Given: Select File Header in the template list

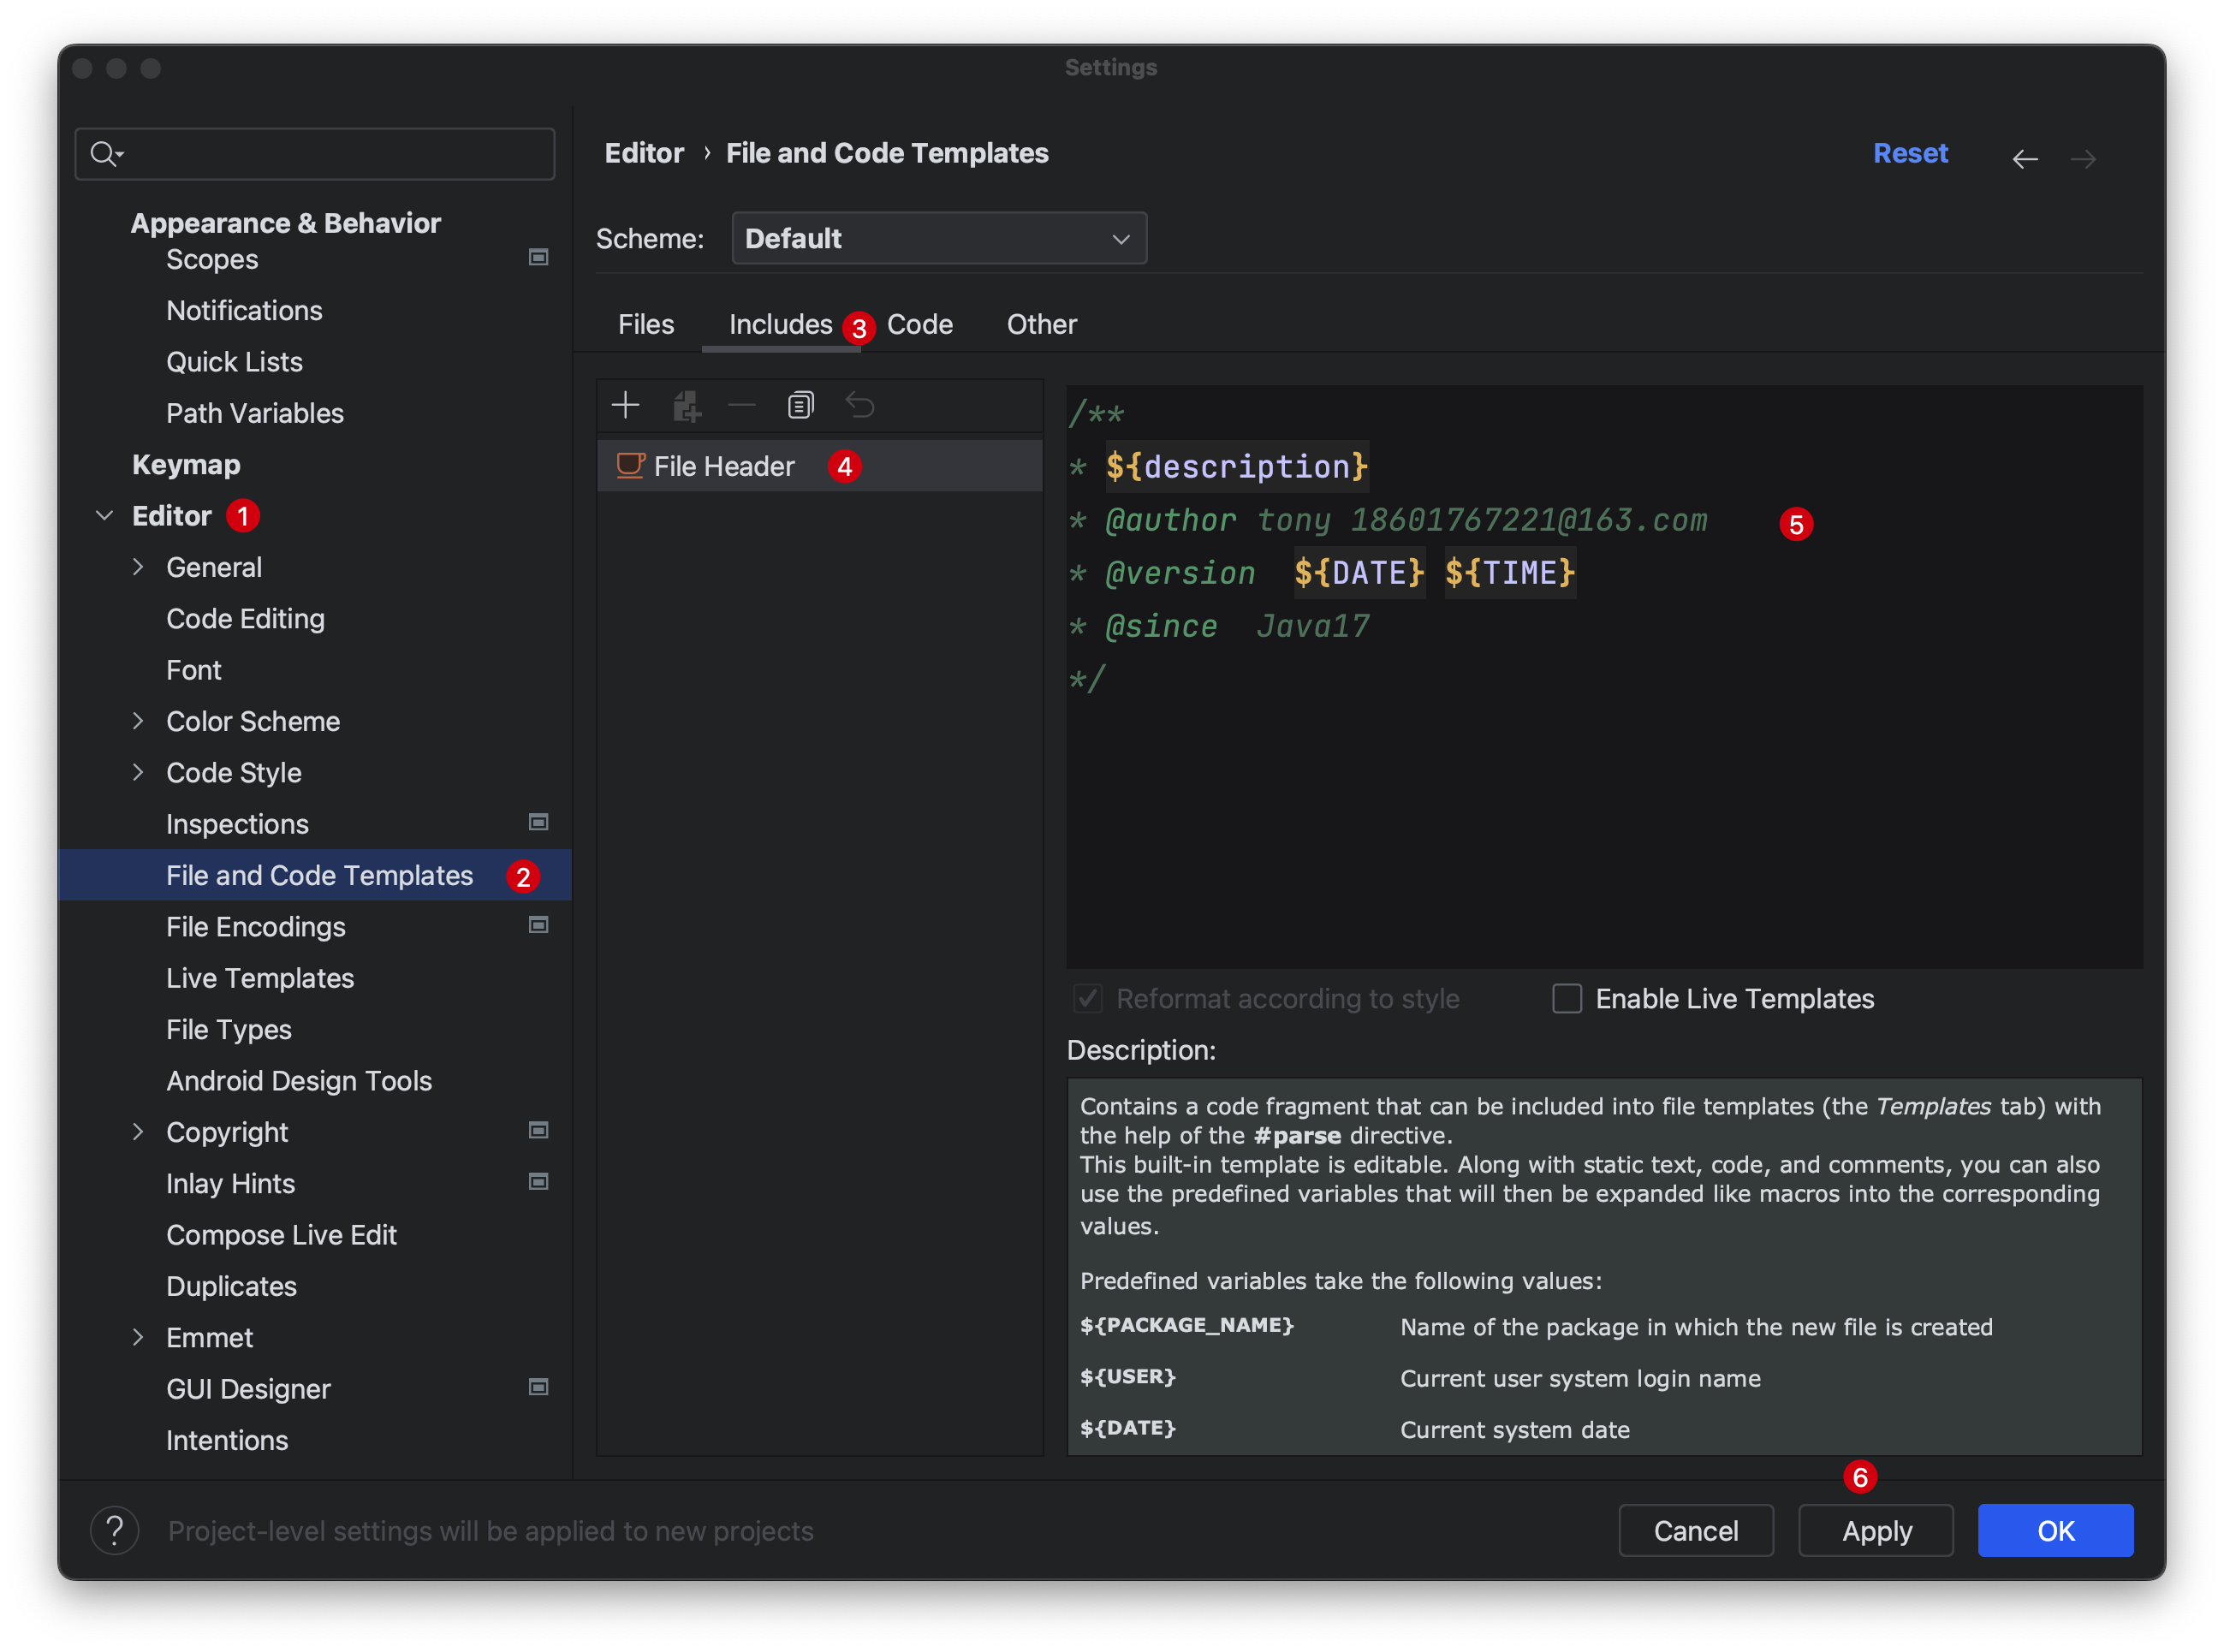Looking at the screenshot, I should pyautogui.click(x=819, y=466).
